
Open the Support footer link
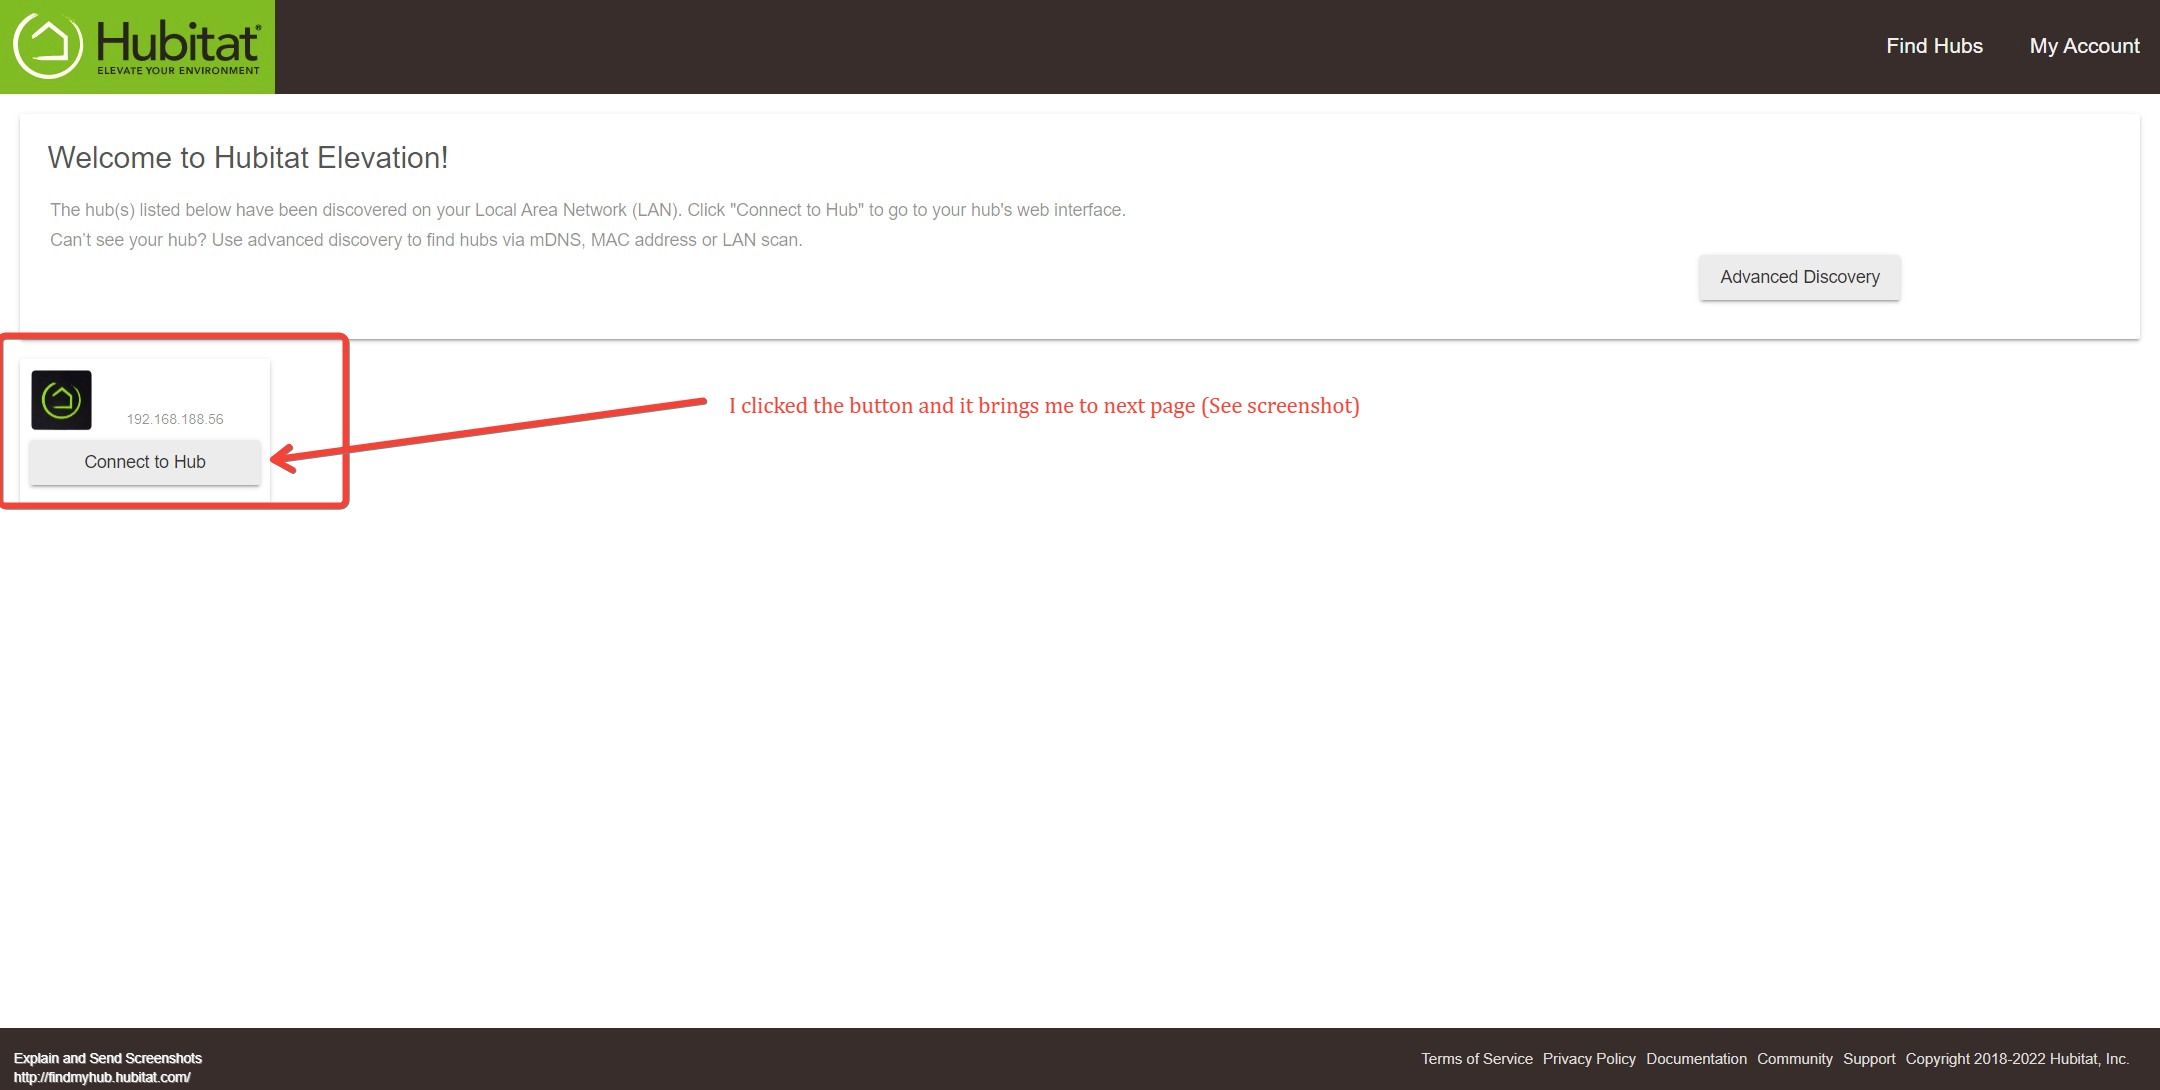point(1869,1059)
